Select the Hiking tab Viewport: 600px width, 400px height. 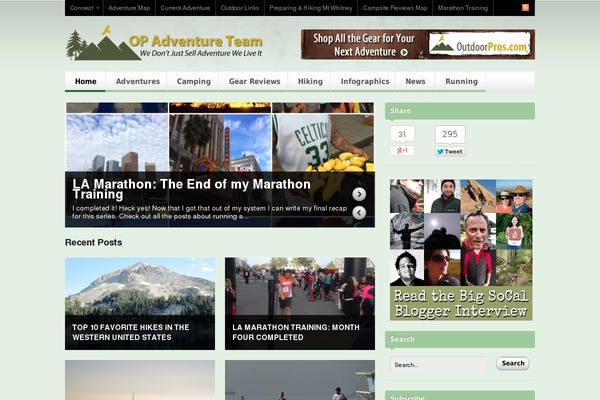point(310,81)
